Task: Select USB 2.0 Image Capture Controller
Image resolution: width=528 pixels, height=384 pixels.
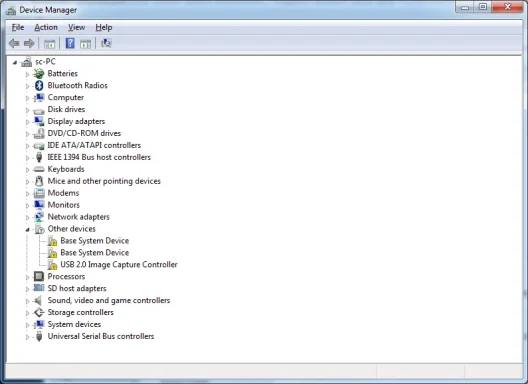Action: [119, 265]
